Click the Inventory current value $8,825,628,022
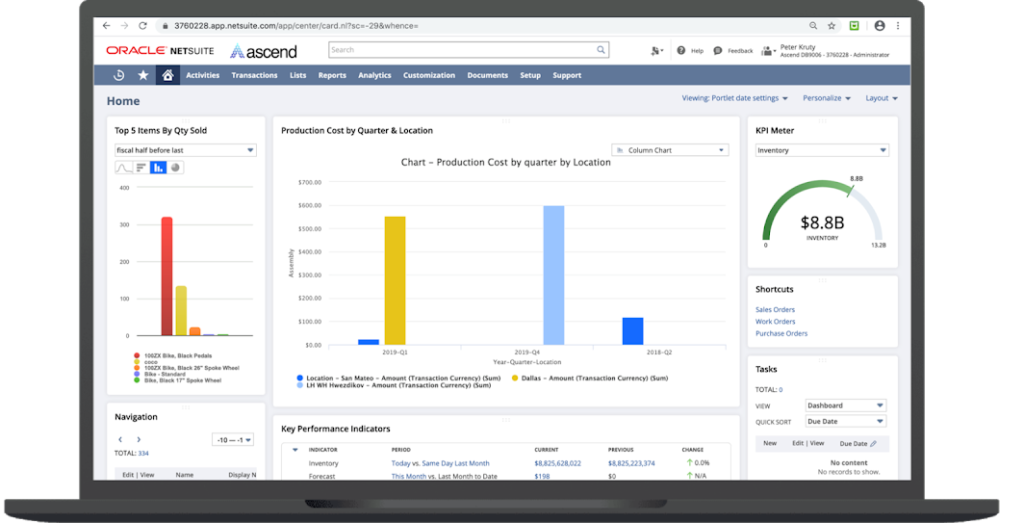 (558, 463)
